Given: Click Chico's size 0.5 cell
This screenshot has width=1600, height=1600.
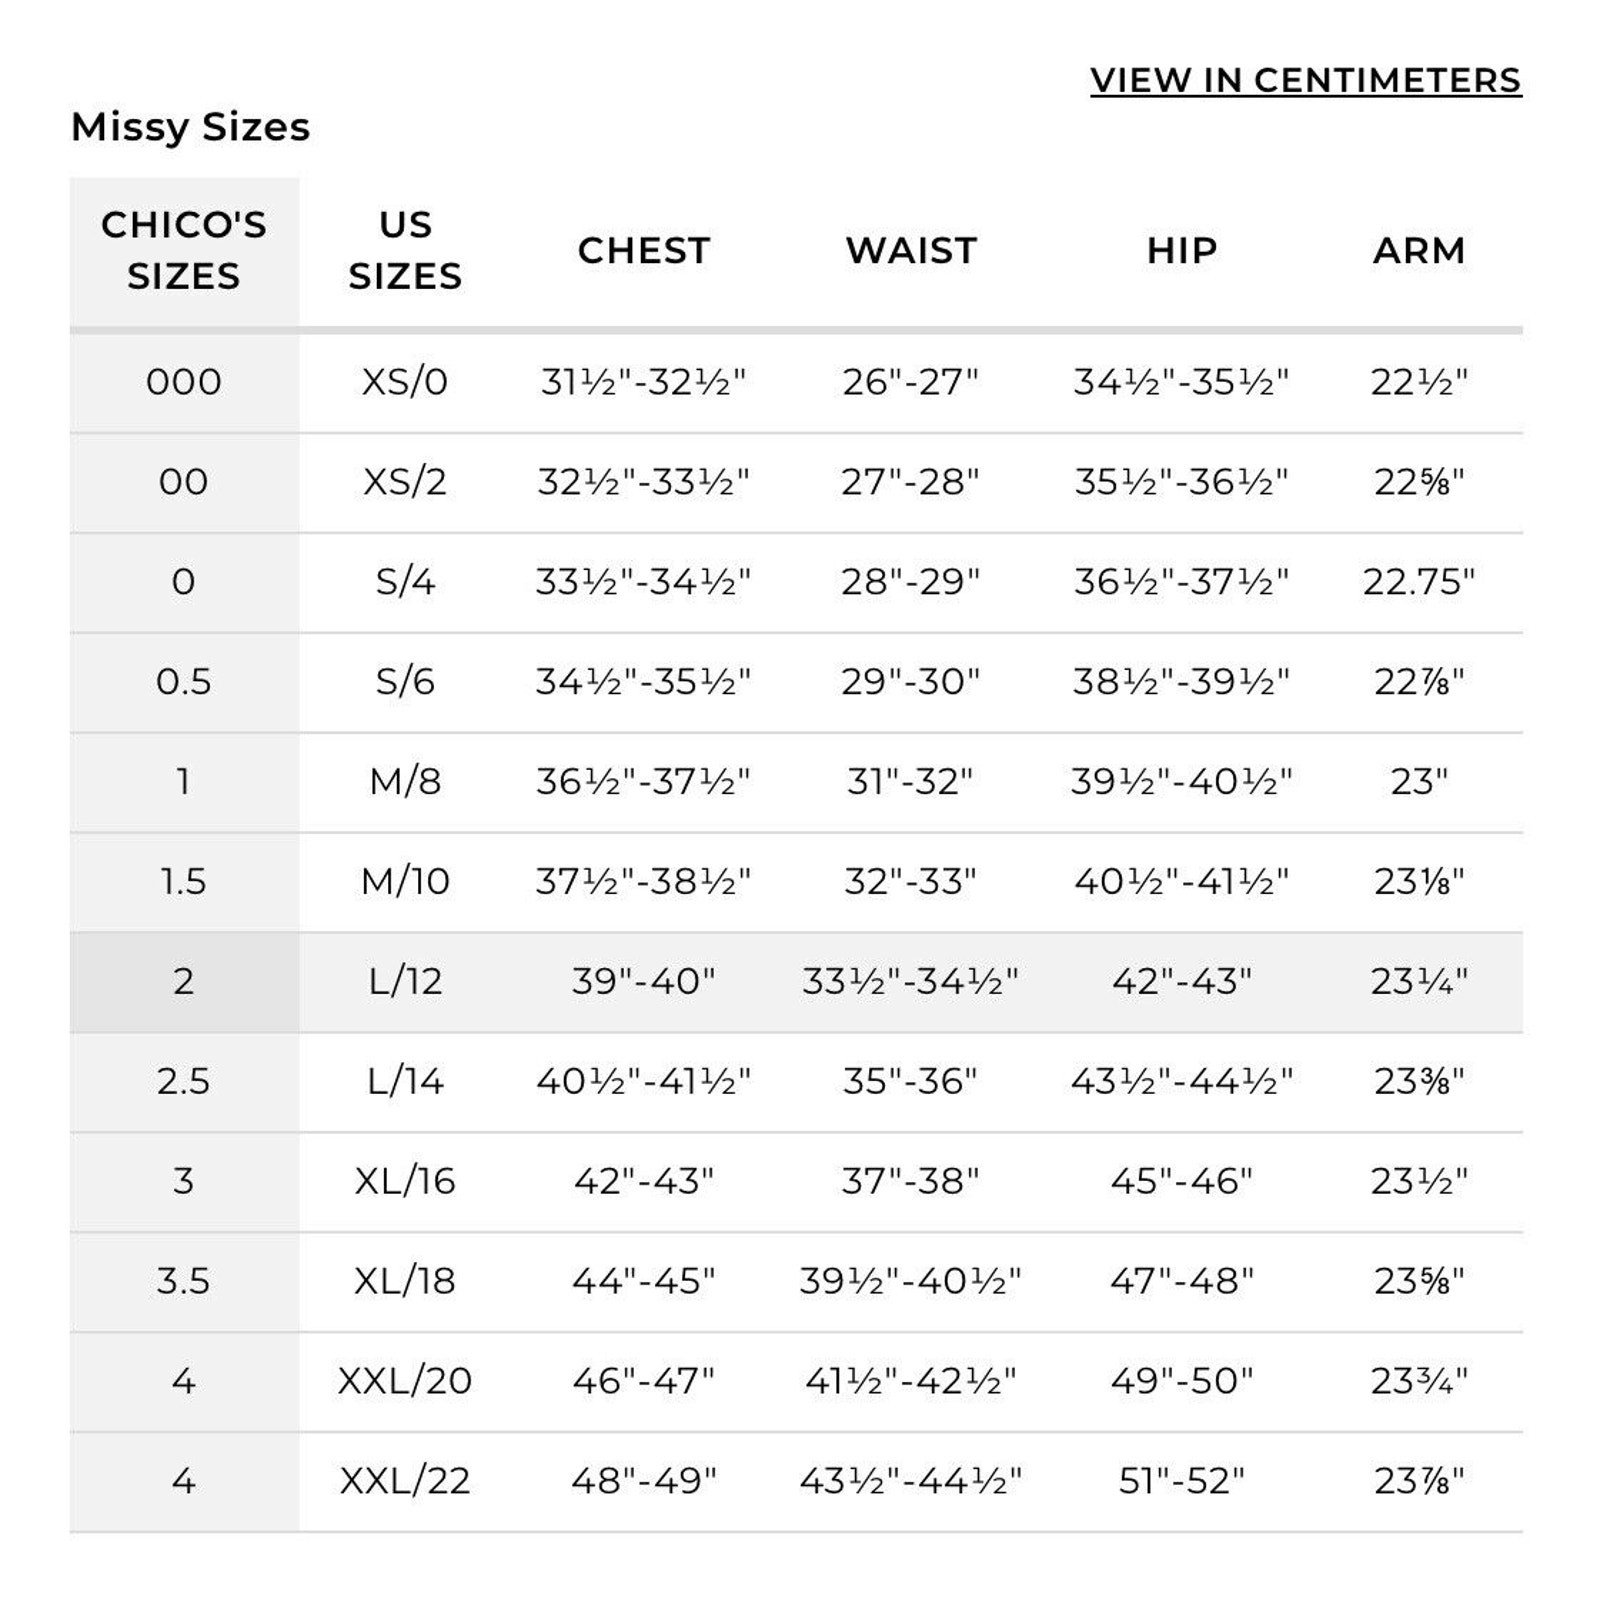Looking at the screenshot, I should pyautogui.click(x=184, y=682).
